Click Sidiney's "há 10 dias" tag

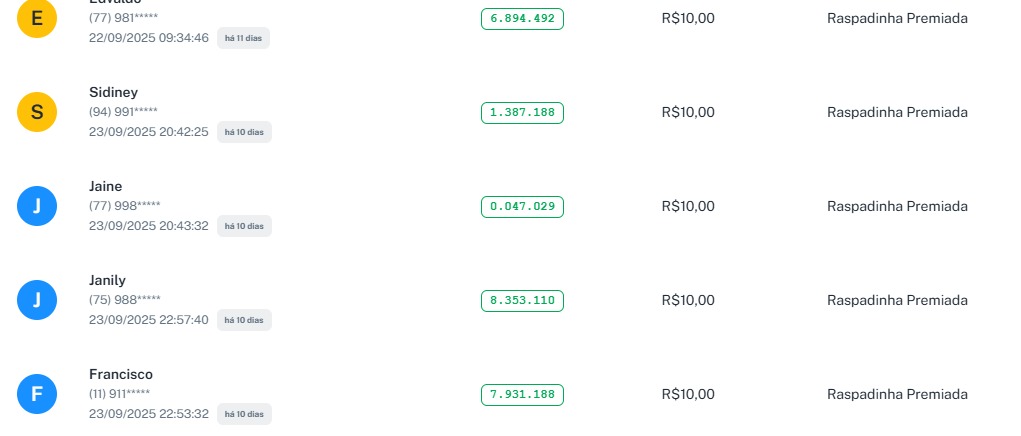(x=244, y=132)
